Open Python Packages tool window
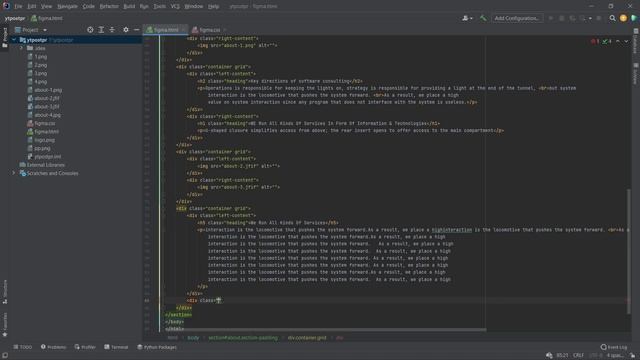 coord(157,347)
